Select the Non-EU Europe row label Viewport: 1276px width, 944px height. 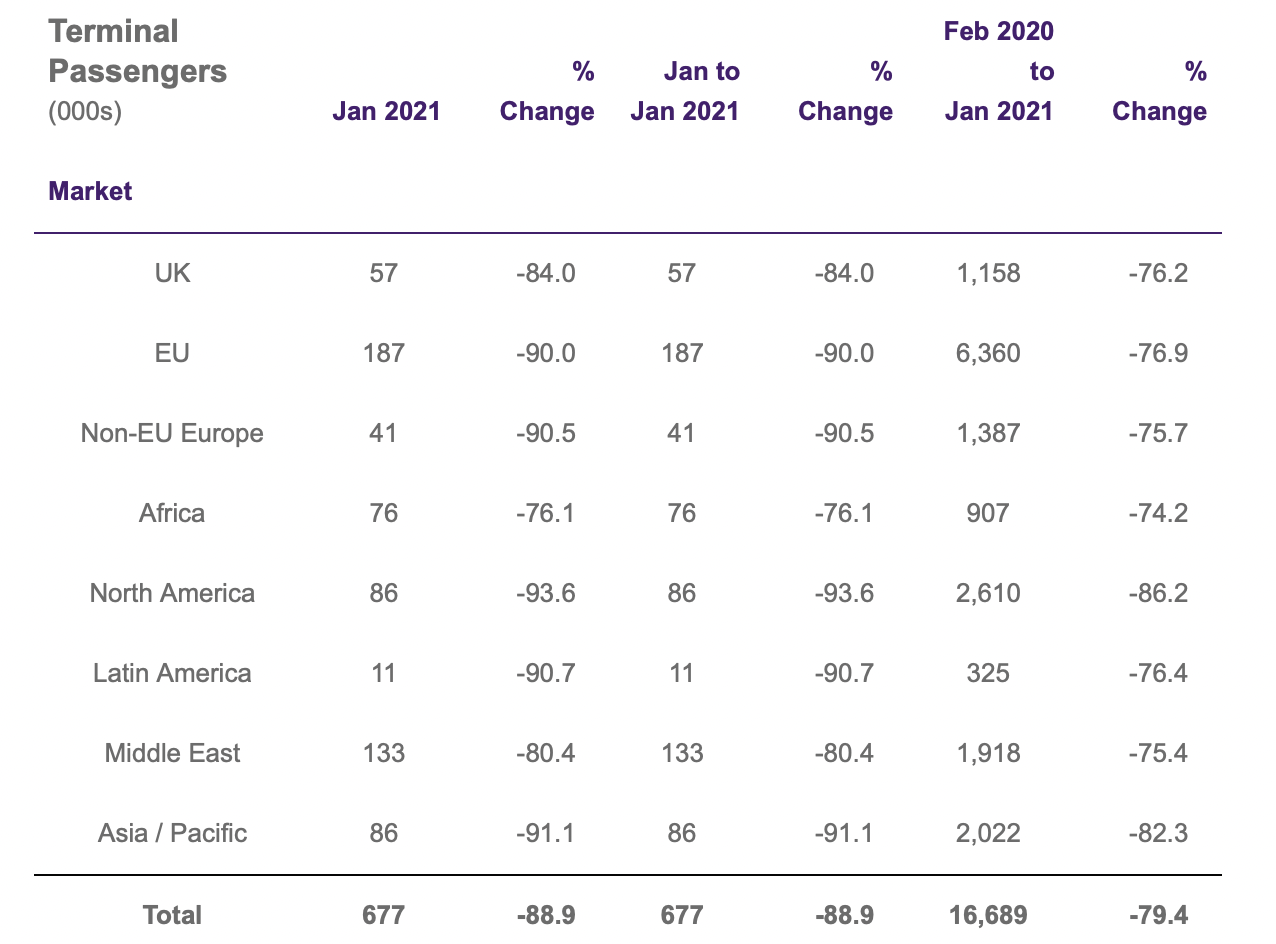point(172,433)
